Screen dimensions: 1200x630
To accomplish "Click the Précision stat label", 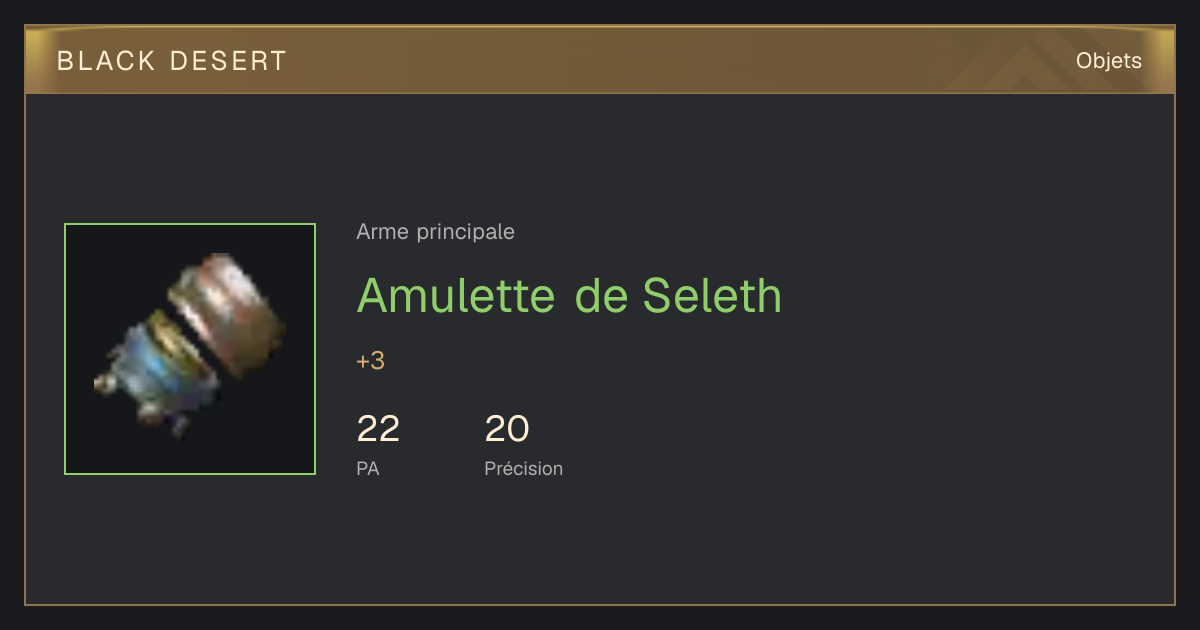I will [523, 468].
